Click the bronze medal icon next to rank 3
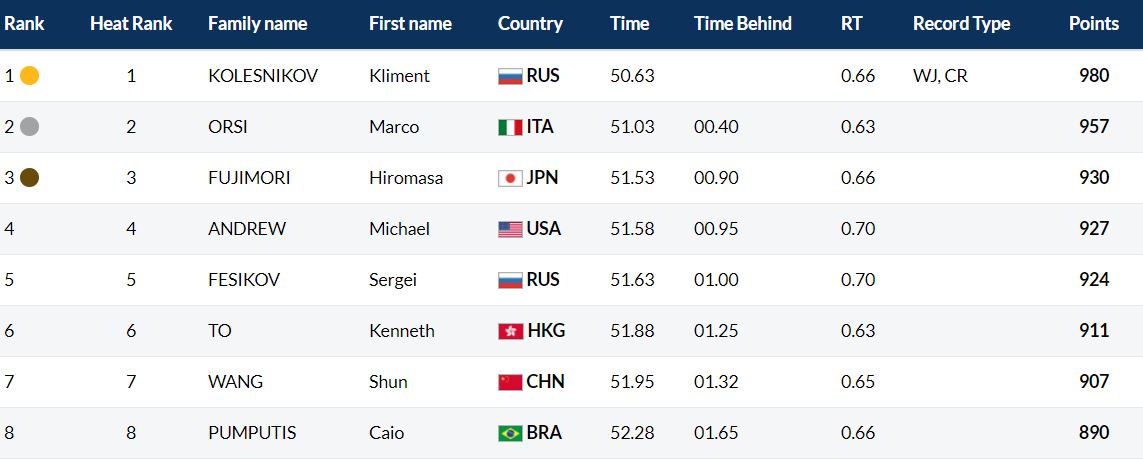 click(x=30, y=178)
